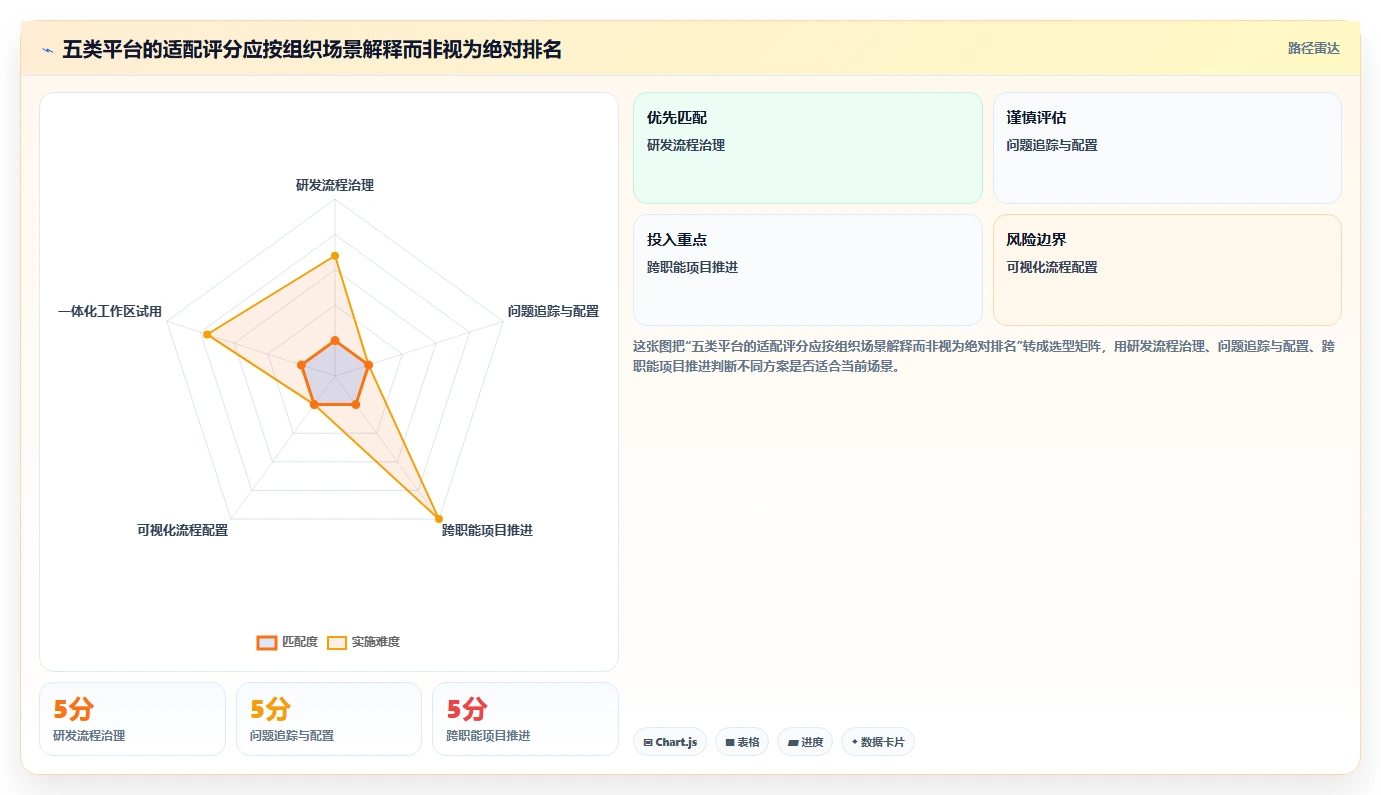Click the 实施难度 data point at 跨职能项目推进
The height and width of the screenshot is (795, 1381).
coord(439,518)
